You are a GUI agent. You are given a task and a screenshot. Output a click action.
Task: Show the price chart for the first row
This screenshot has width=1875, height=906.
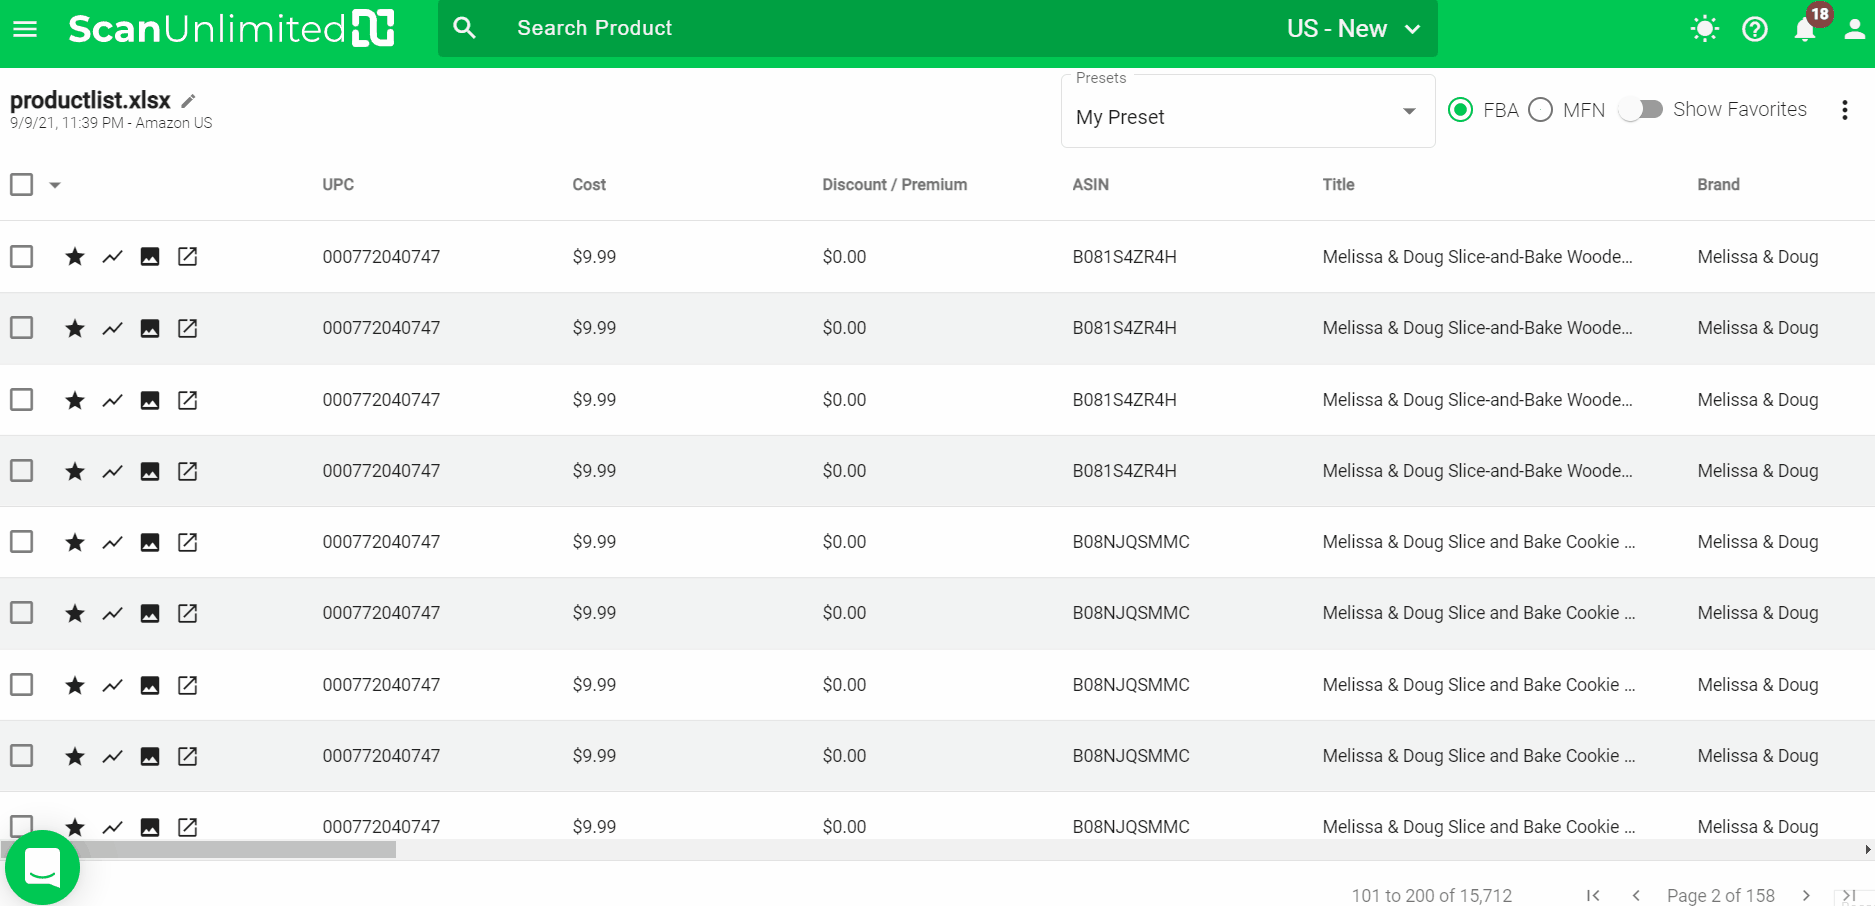[112, 257]
